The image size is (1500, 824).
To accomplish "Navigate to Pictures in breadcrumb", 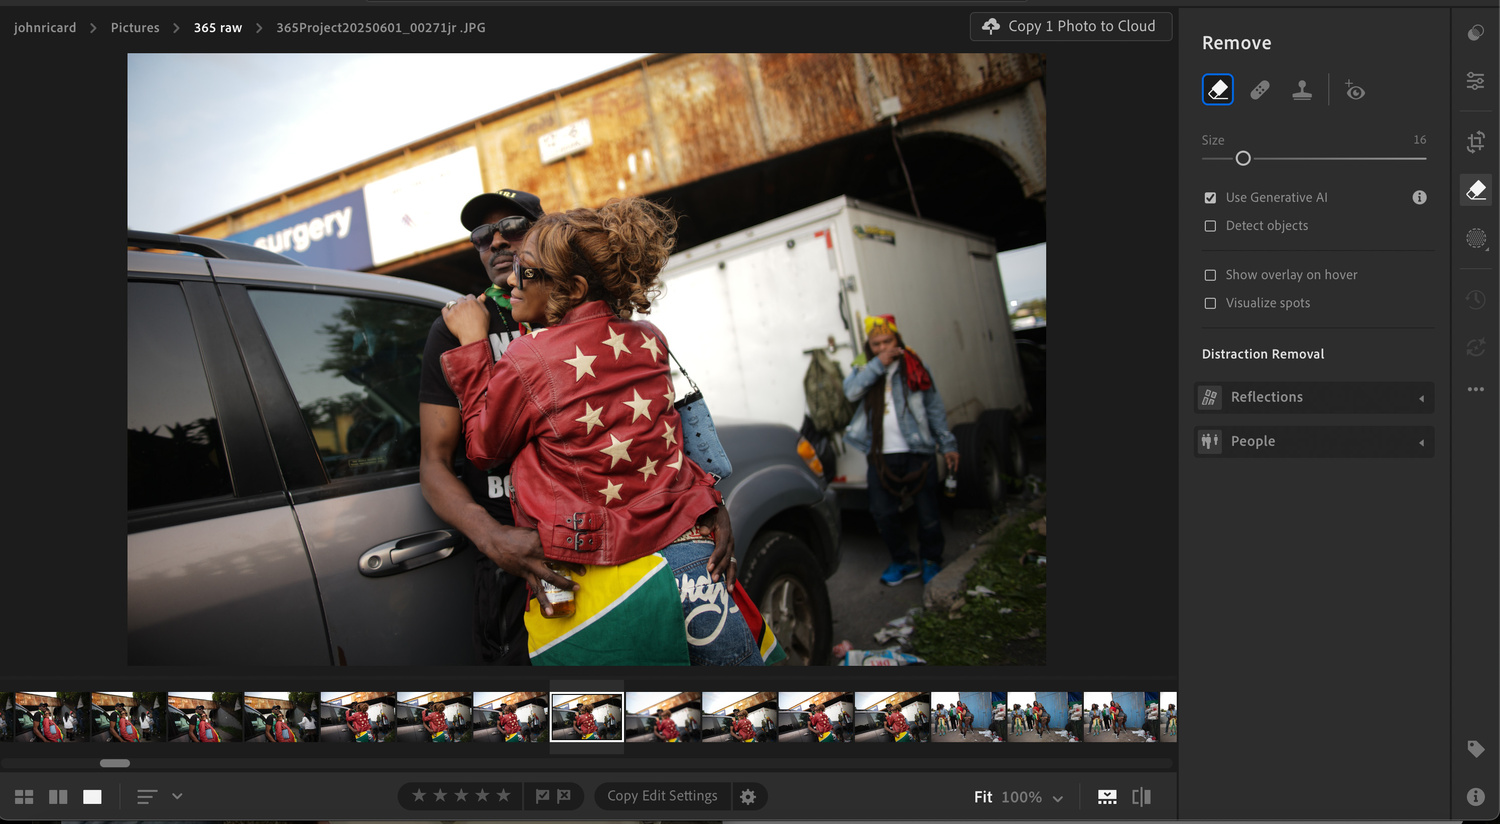I will point(135,28).
